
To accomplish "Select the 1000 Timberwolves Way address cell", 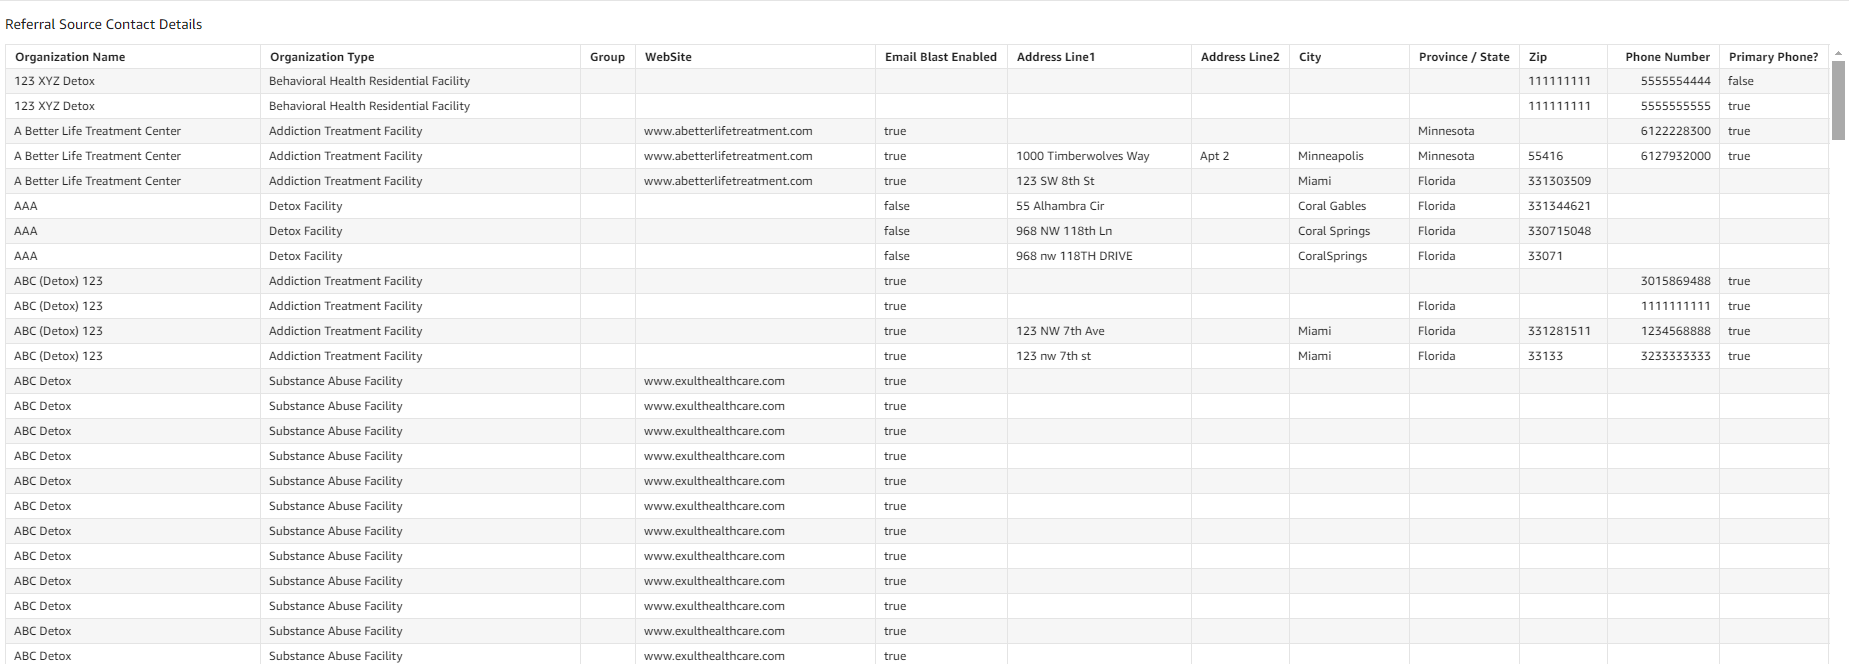I will pyautogui.click(x=1083, y=156).
